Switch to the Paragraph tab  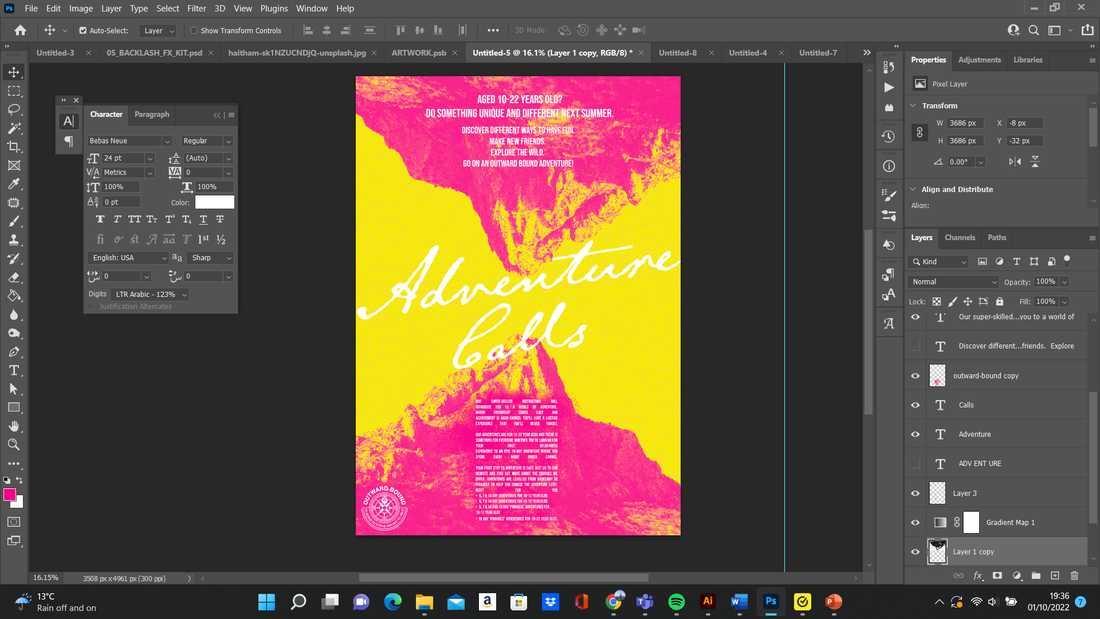[152, 114]
